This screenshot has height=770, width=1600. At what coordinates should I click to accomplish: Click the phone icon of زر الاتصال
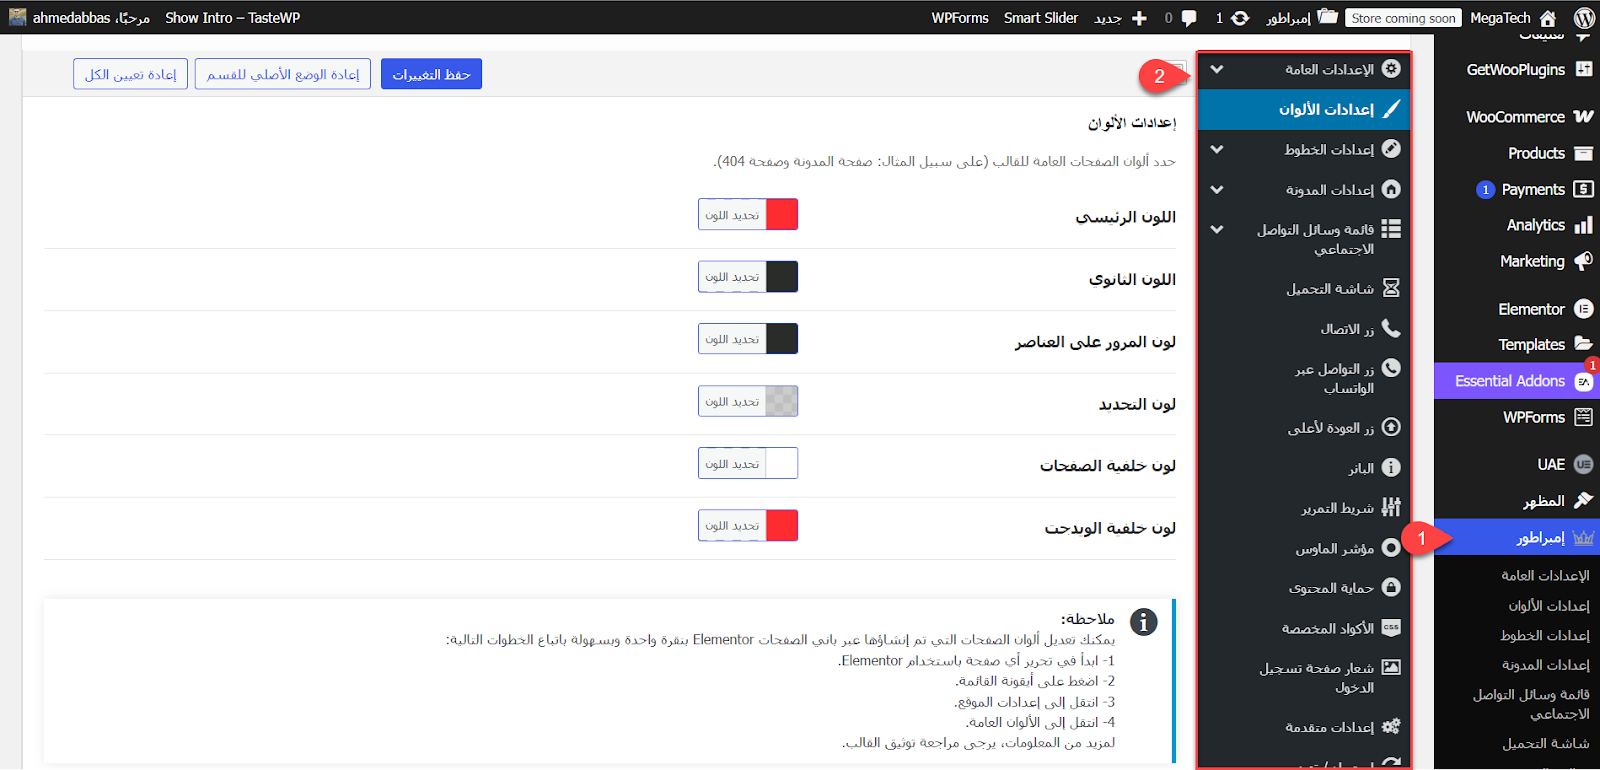tap(1391, 328)
